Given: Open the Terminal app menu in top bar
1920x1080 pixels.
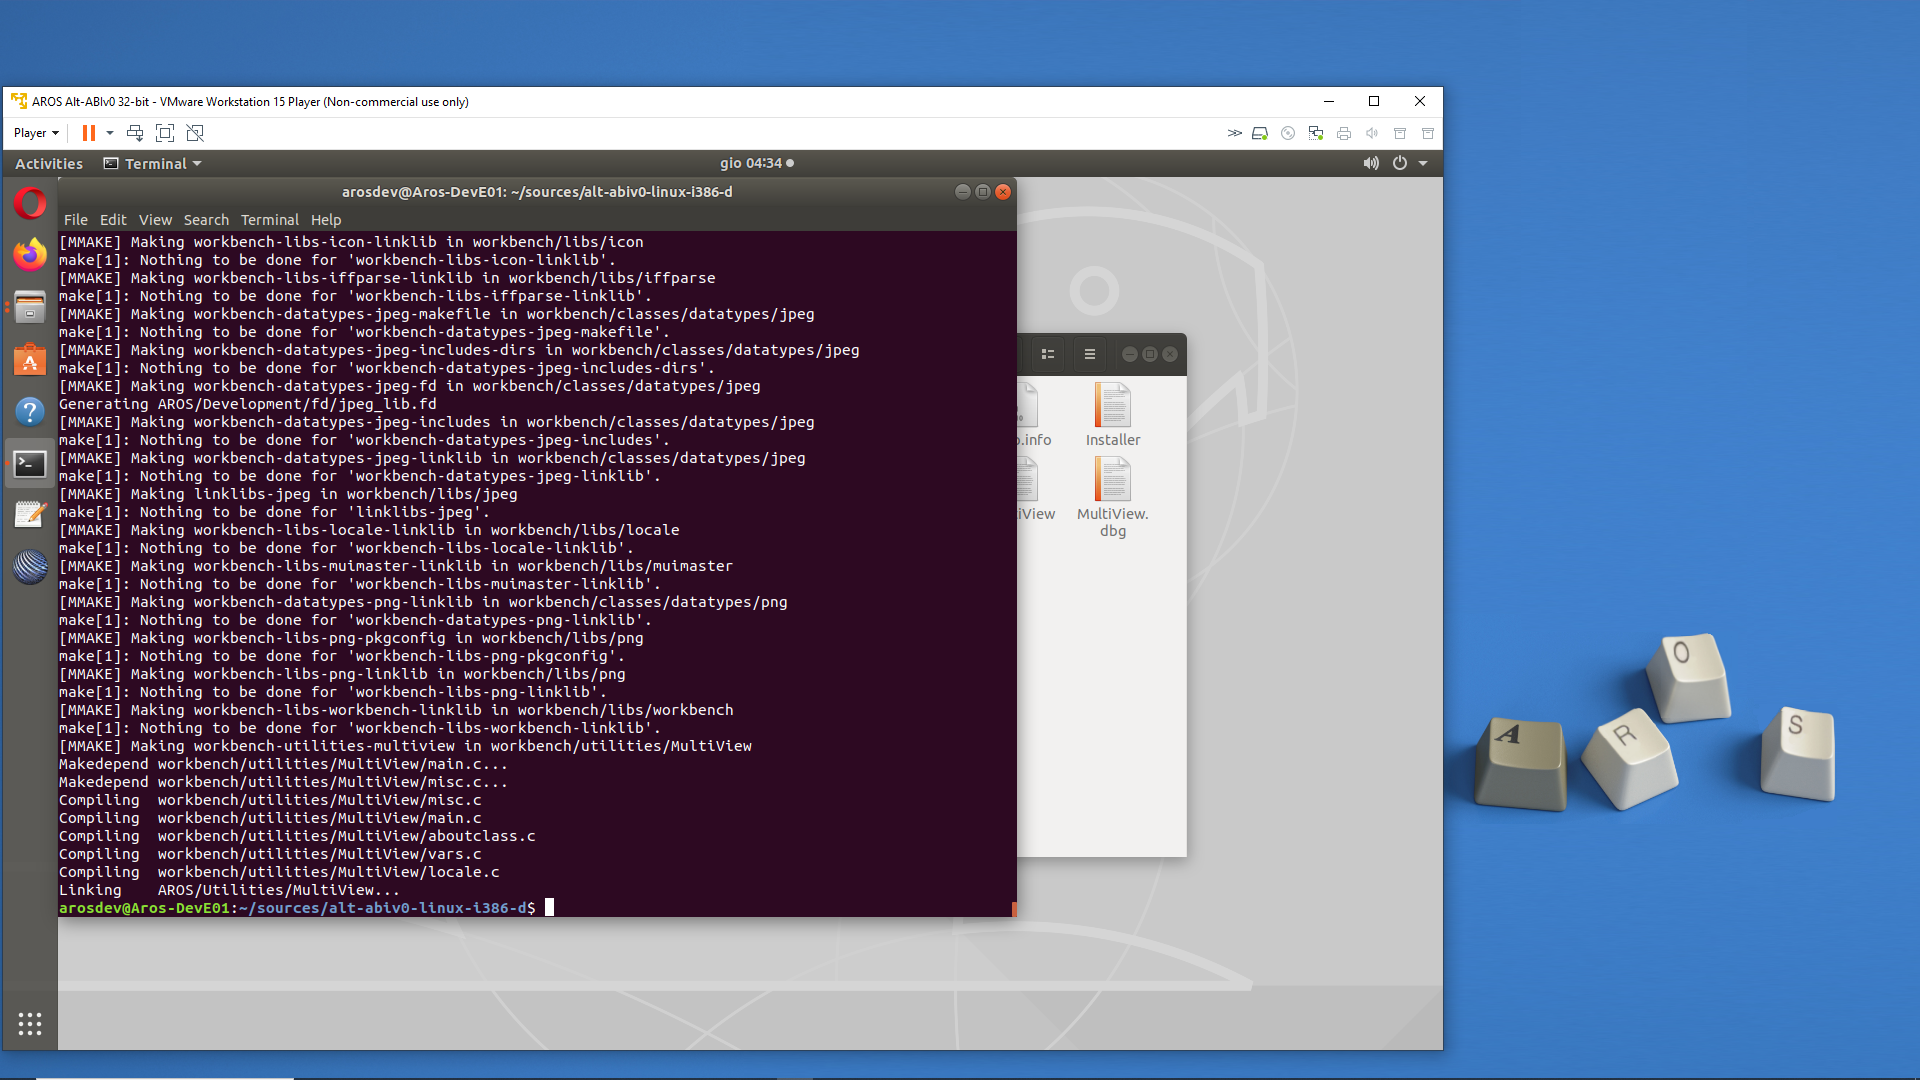Looking at the screenshot, I should pyautogui.click(x=153, y=163).
